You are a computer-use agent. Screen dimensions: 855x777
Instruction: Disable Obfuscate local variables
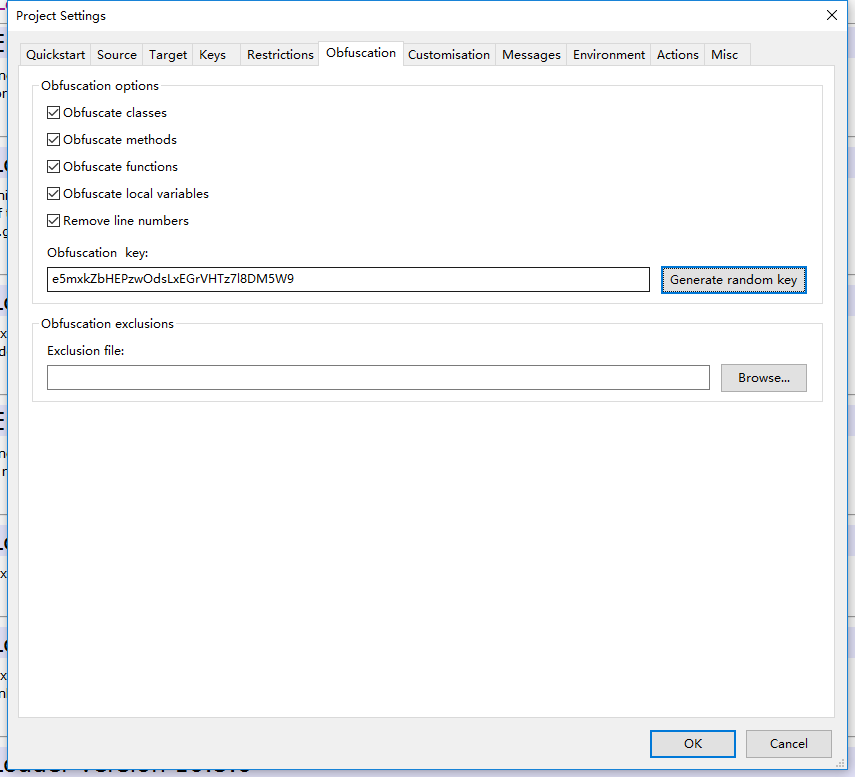53,193
